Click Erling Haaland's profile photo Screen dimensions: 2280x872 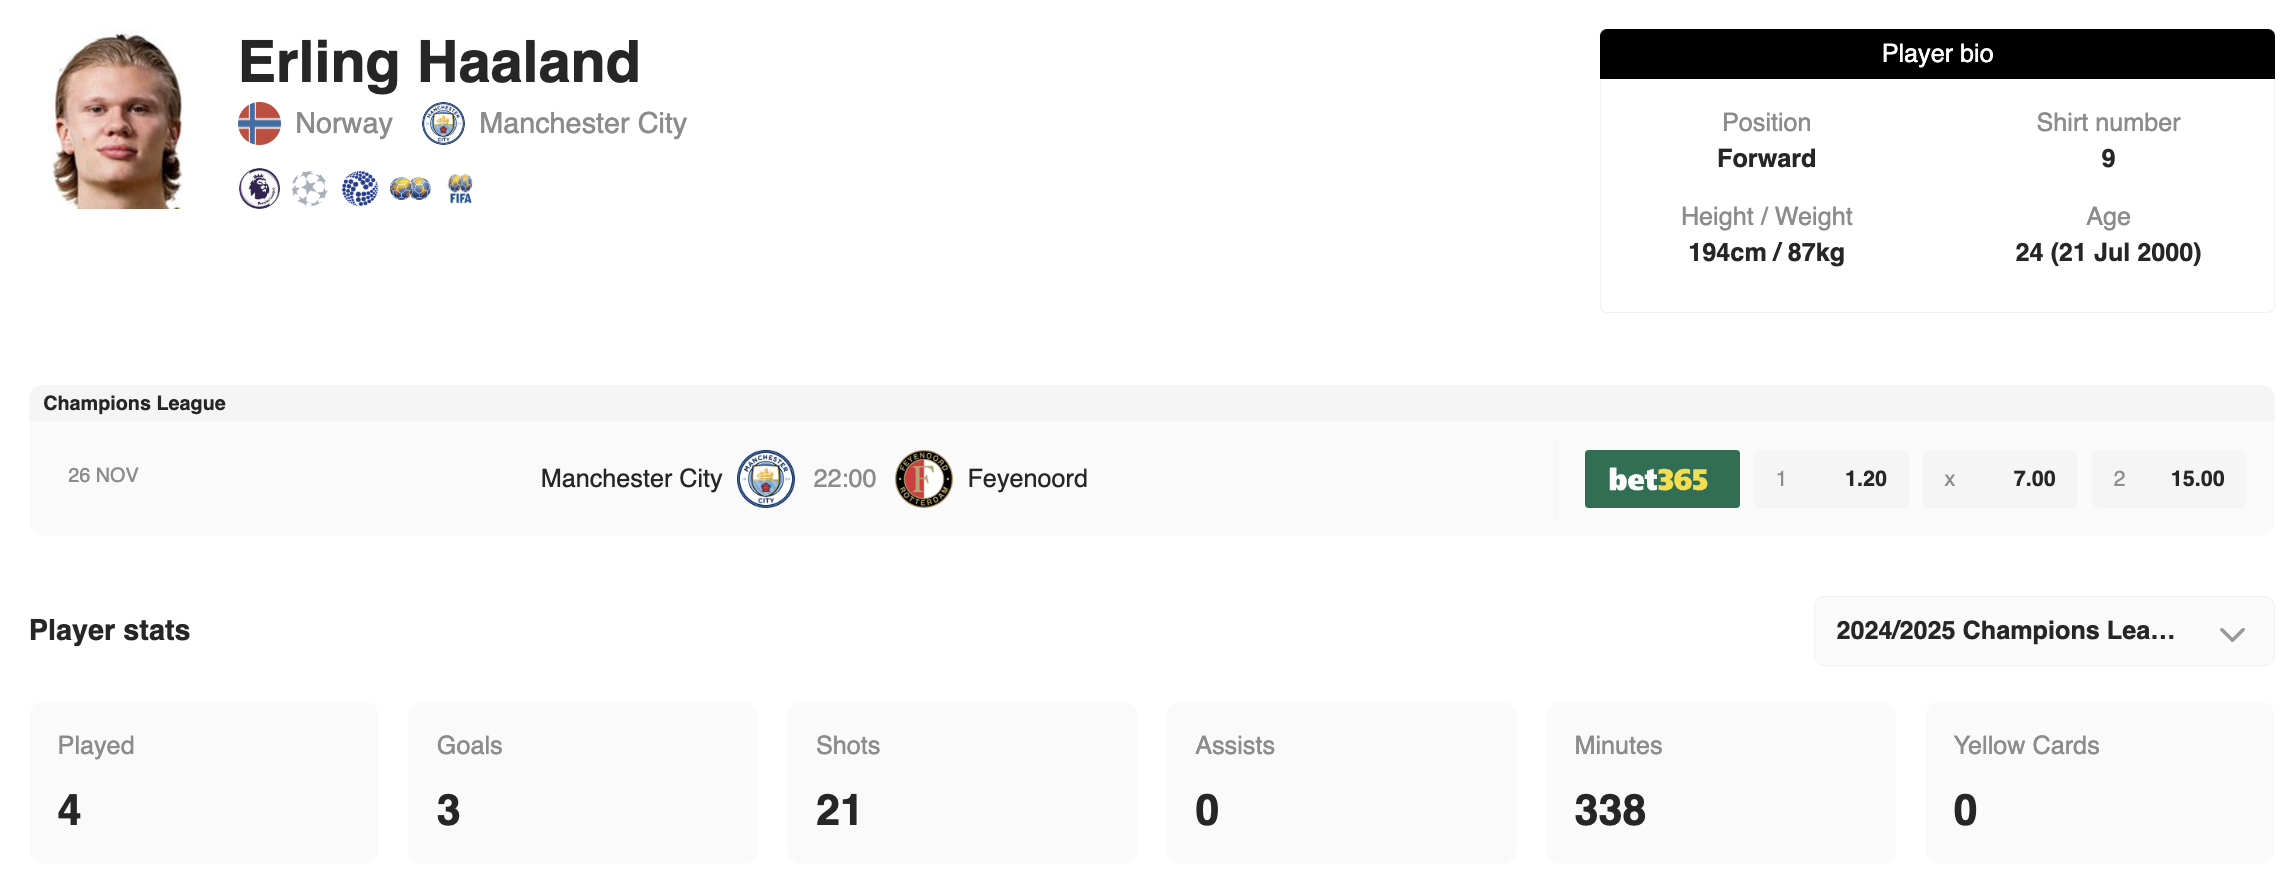tap(119, 121)
